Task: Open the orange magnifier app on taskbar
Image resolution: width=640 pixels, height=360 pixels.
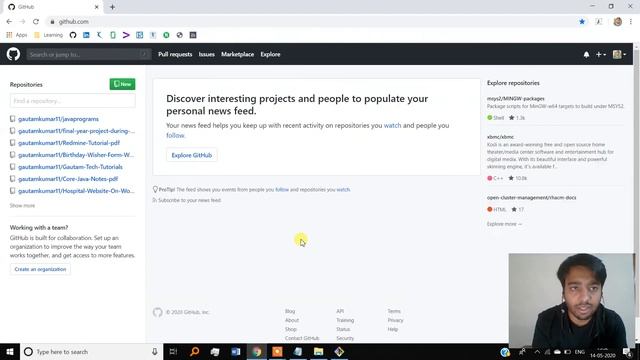Action: (x=194, y=351)
